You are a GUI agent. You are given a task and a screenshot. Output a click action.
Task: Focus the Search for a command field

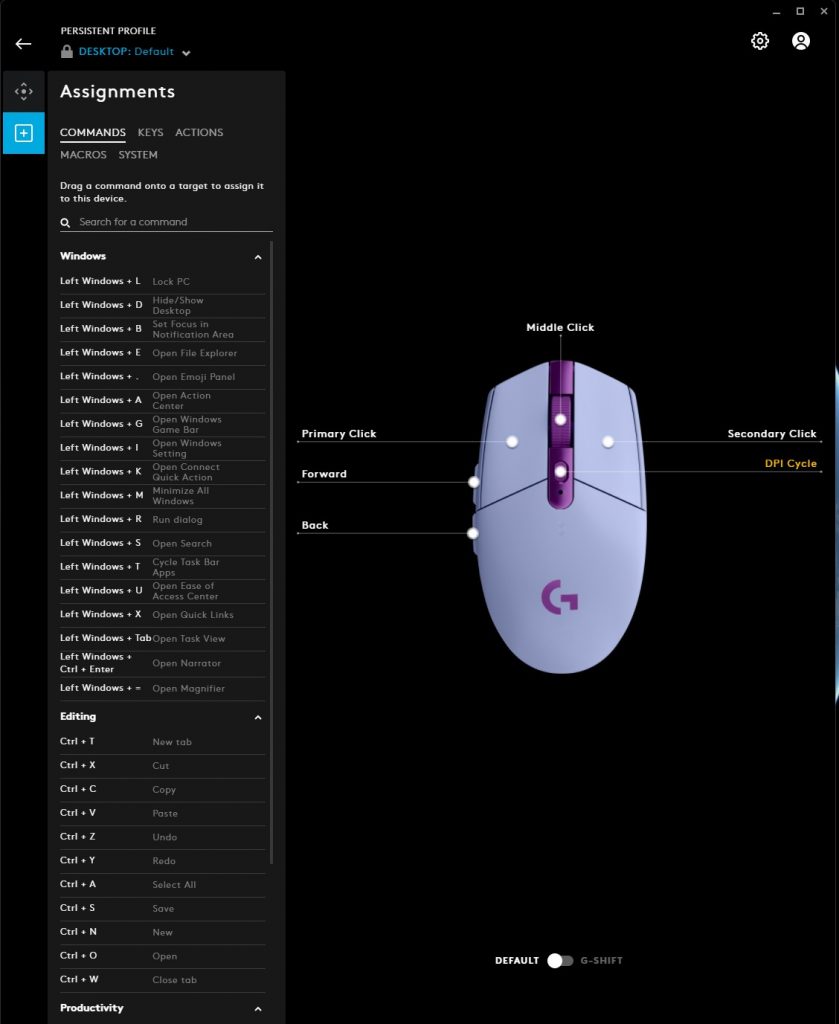point(166,223)
